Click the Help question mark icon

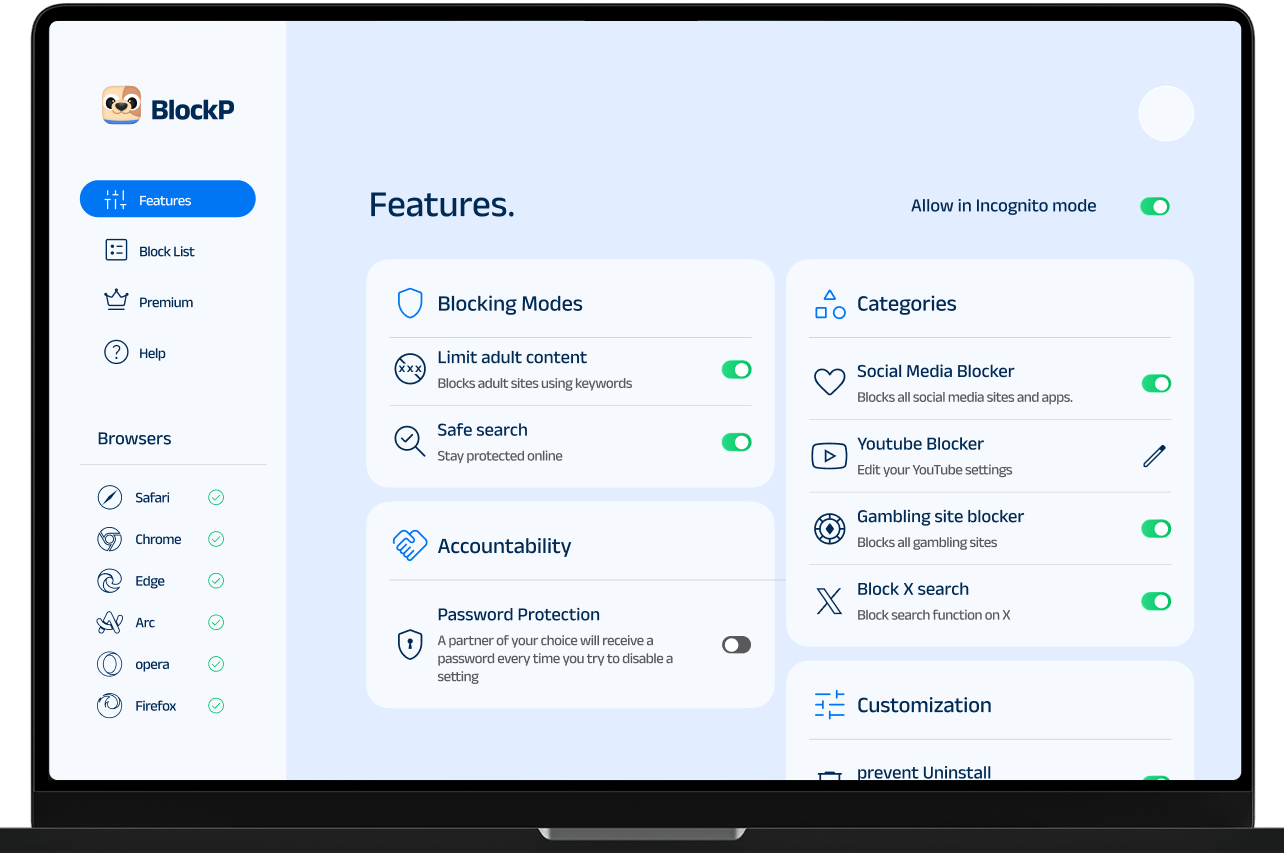click(116, 352)
